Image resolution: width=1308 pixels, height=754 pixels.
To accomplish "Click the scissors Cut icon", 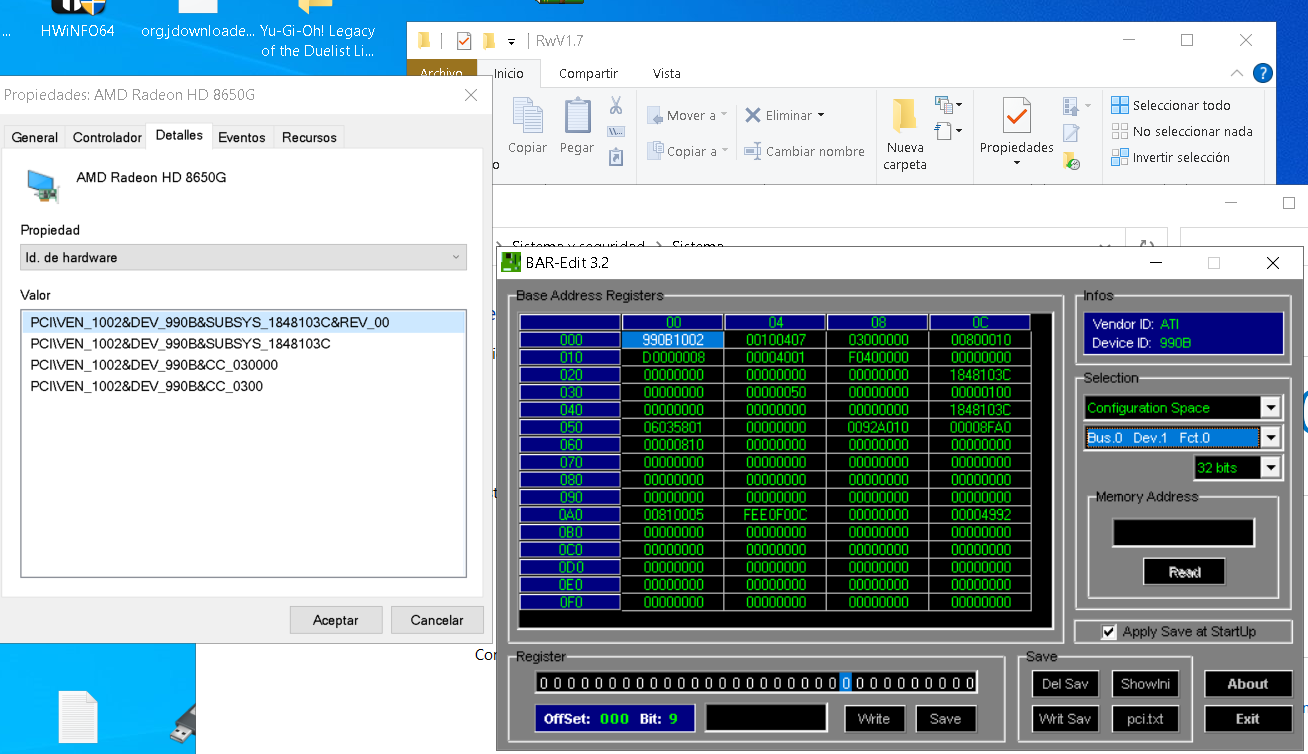I will 616,105.
